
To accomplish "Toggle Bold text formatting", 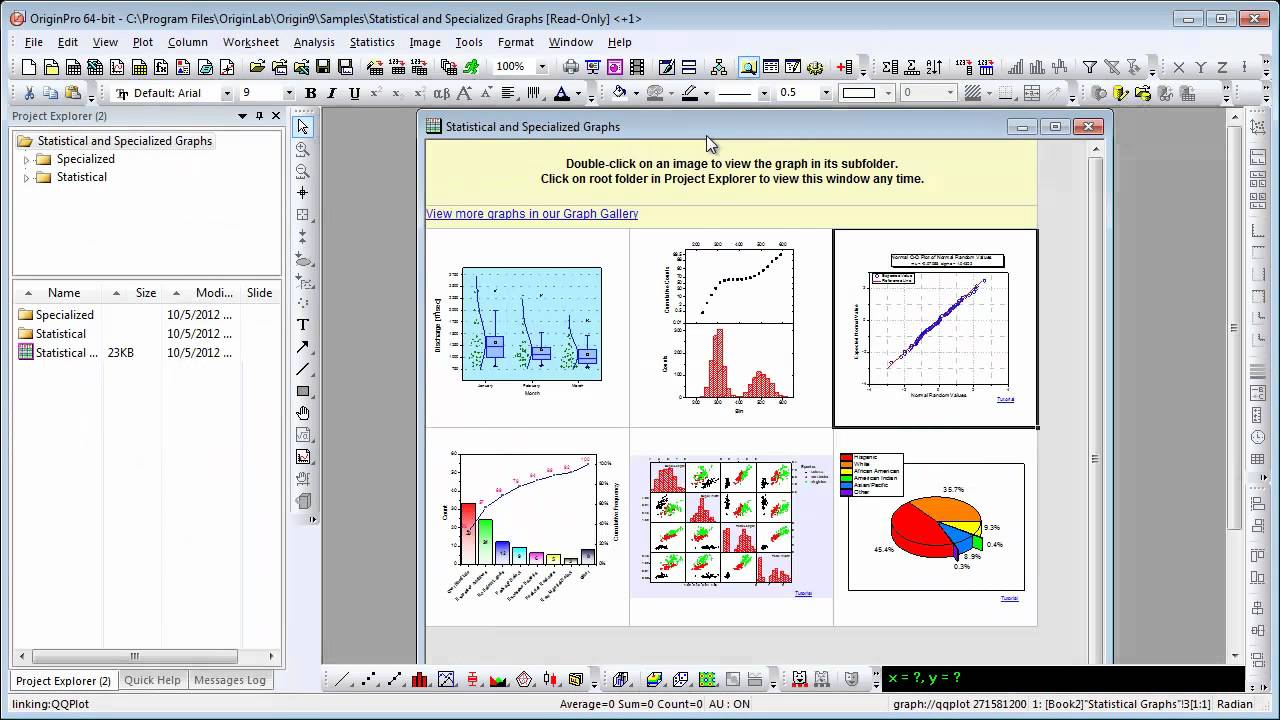I will pyautogui.click(x=310, y=93).
